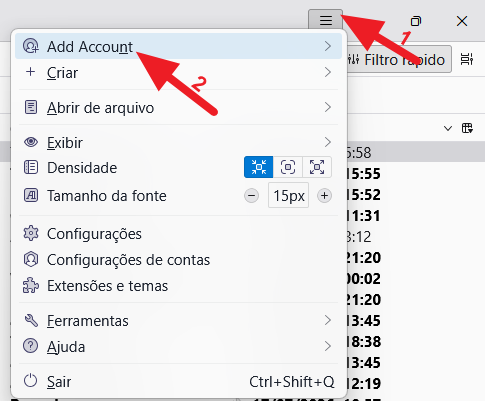Expand the Criar submenu arrow
The width and height of the screenshot is (485, 401).
tap(328, 72)
